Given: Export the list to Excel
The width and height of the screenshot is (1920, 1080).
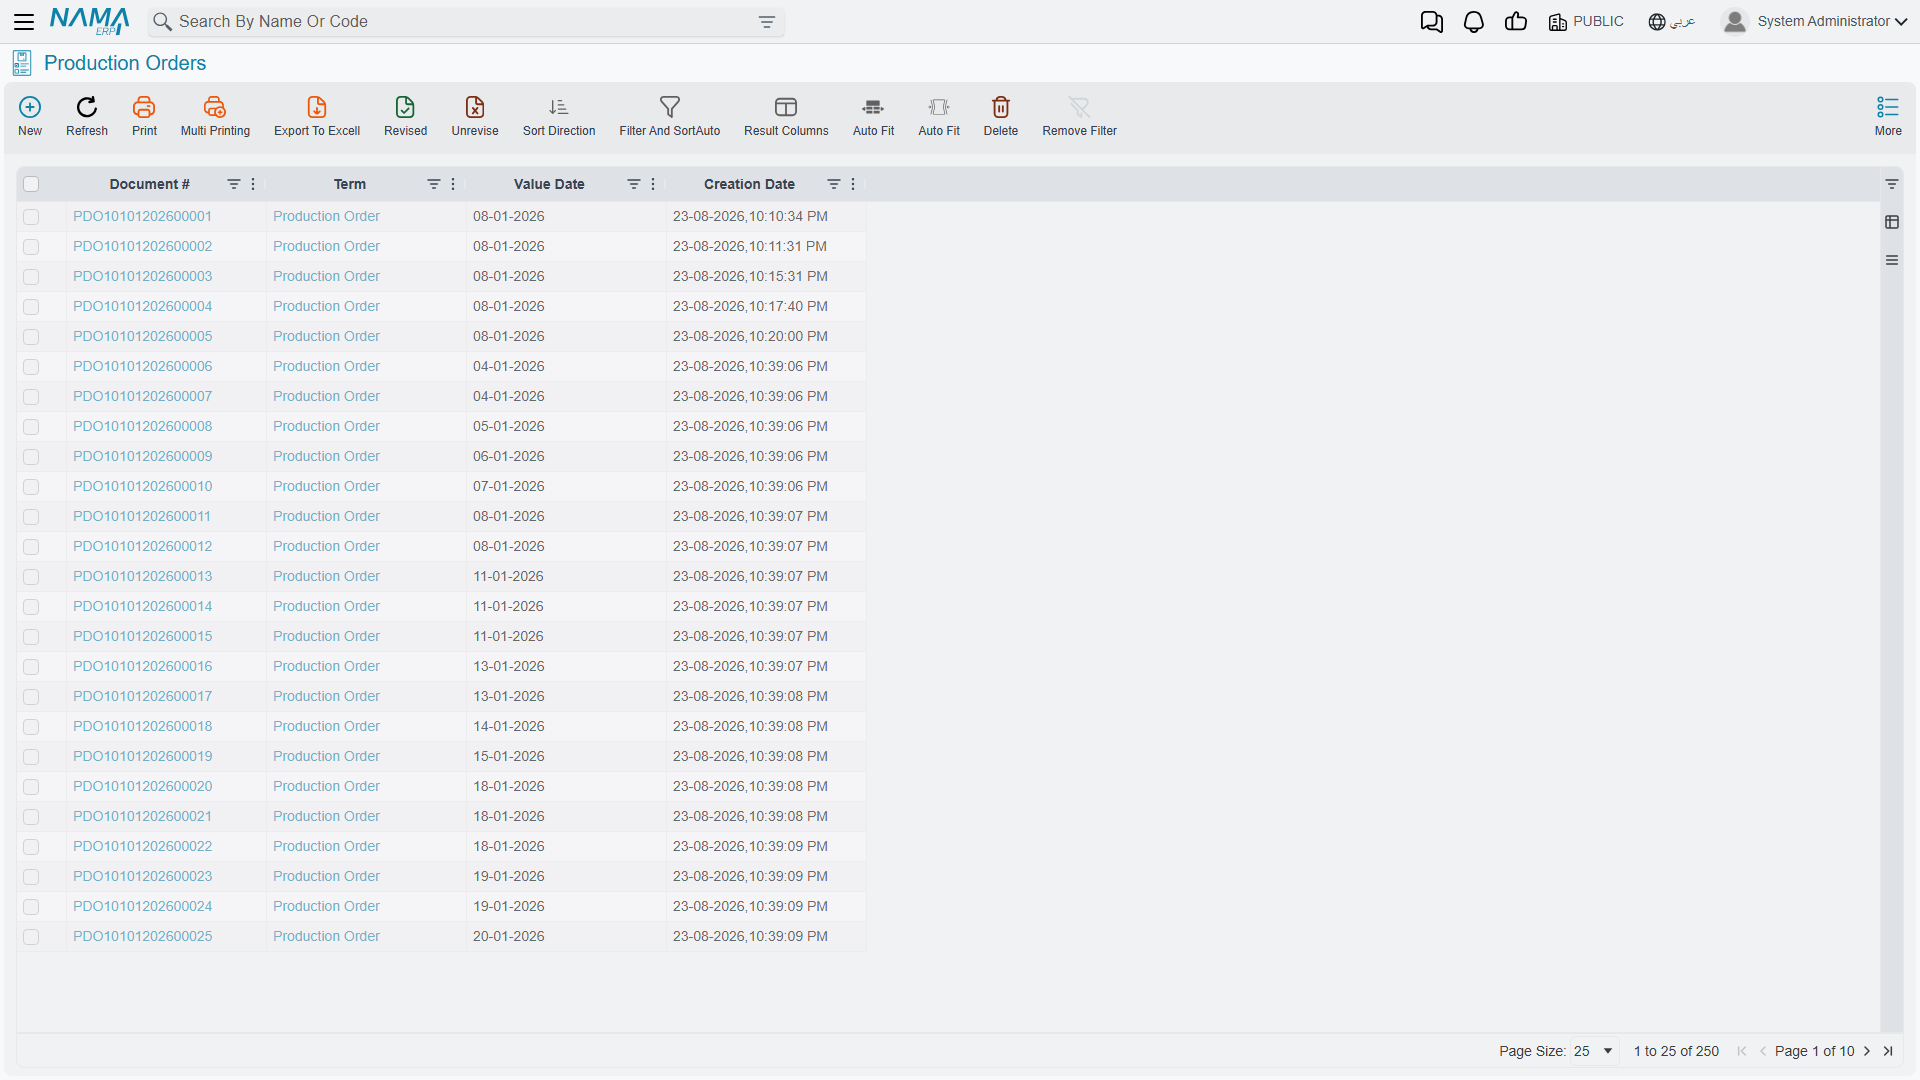Looking at the screenshot, I should coord(317,107).
